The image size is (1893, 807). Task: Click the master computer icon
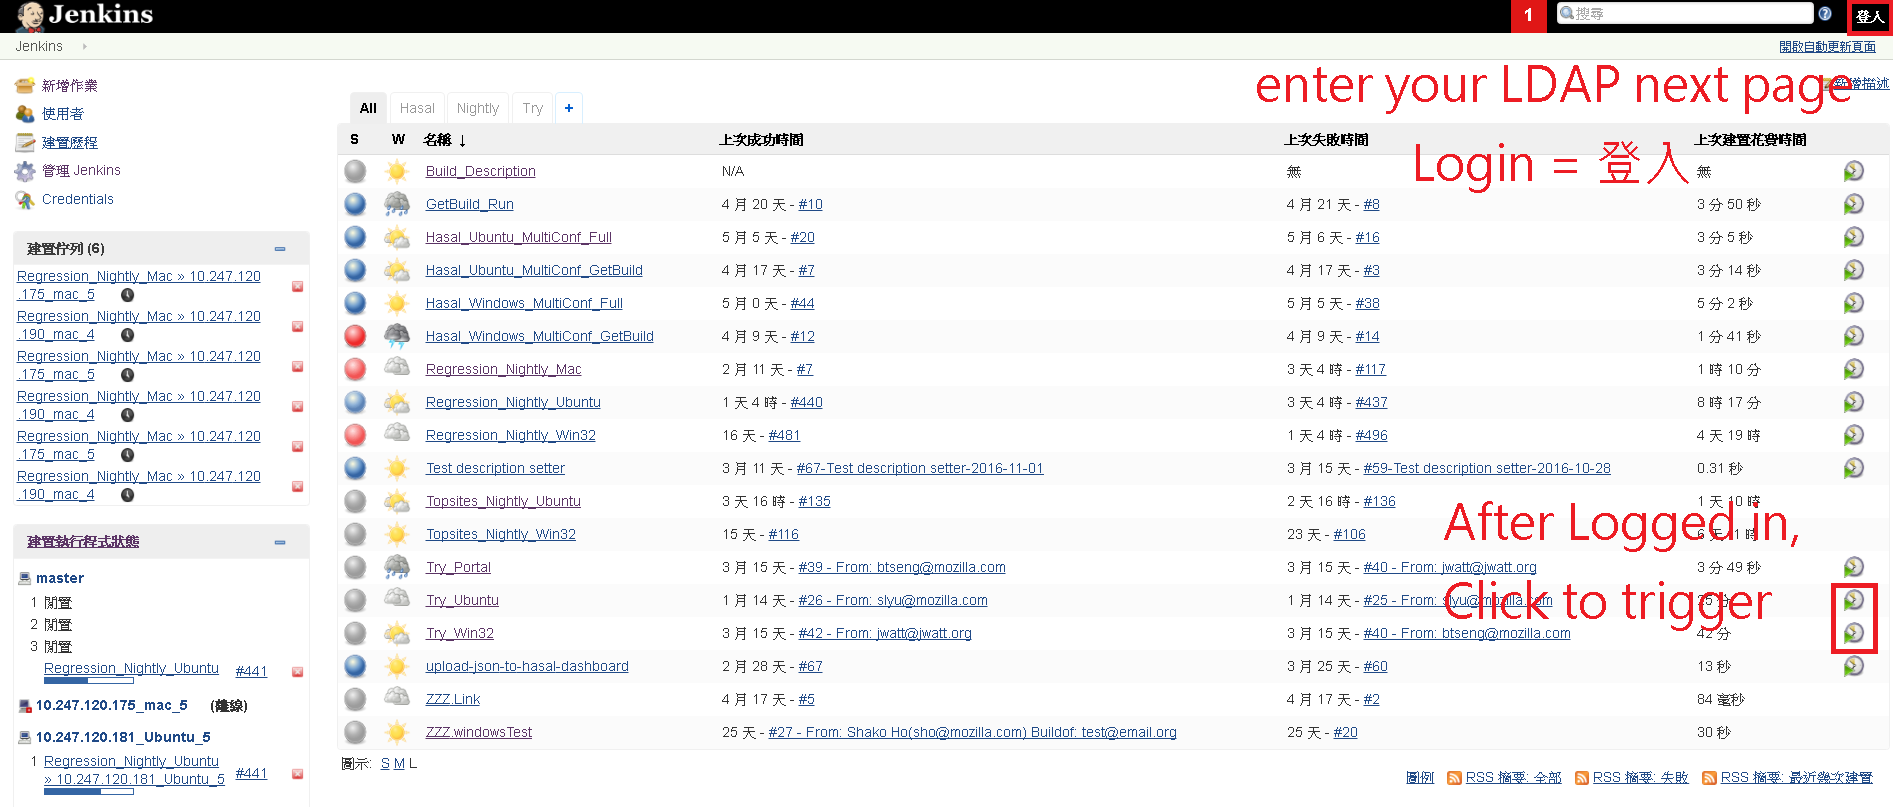point(25,578)
